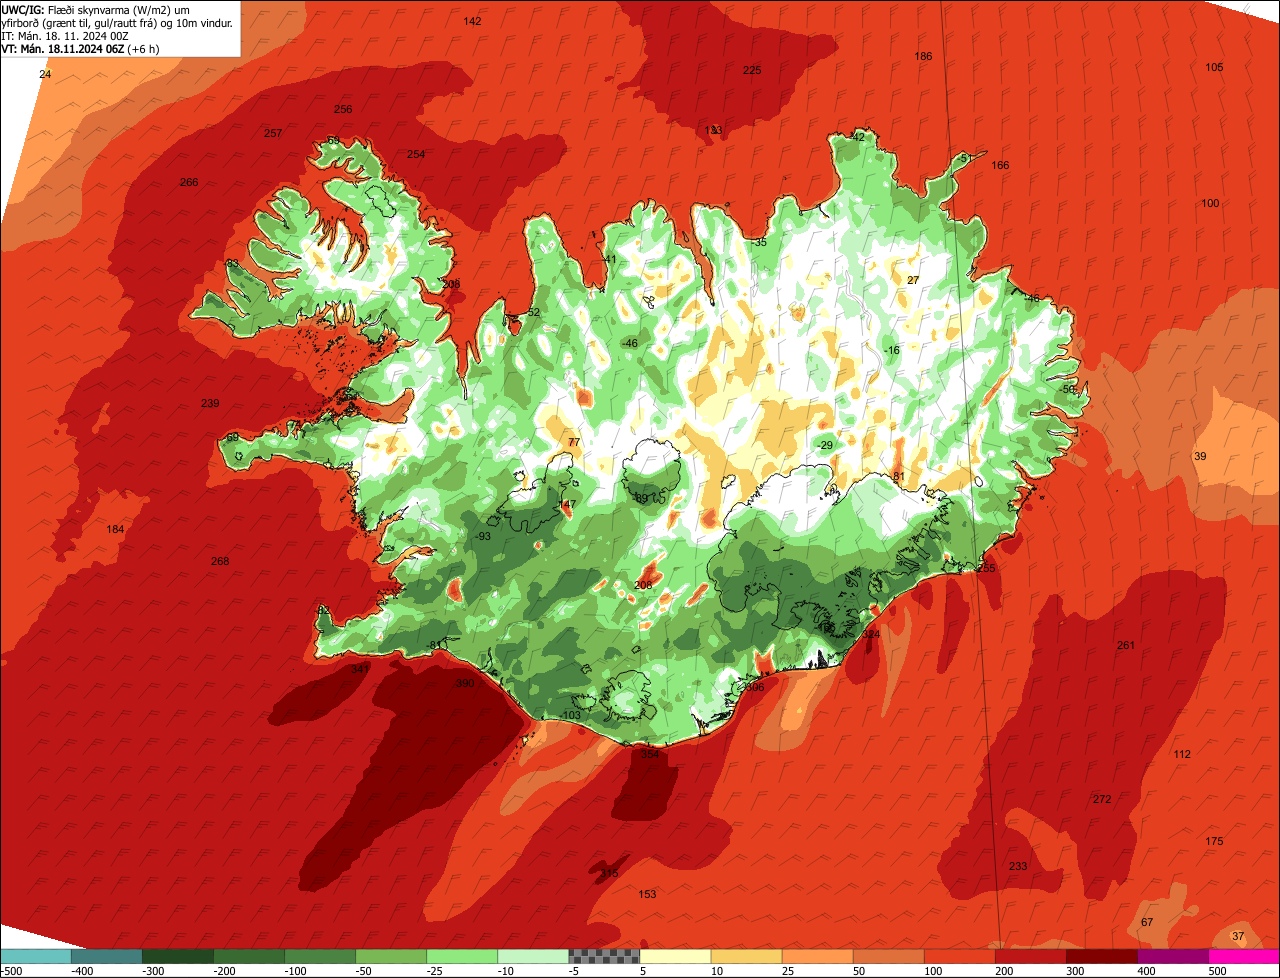Select the yellow legend swatch between 5 and 10
Screen dimensions: 1280x978
pyautogui.click(x=675, y=956)
